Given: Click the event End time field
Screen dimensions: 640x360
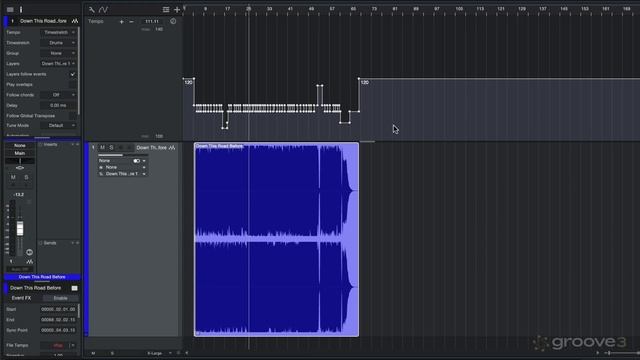Looking at the screenshot, I should (58, 320).
